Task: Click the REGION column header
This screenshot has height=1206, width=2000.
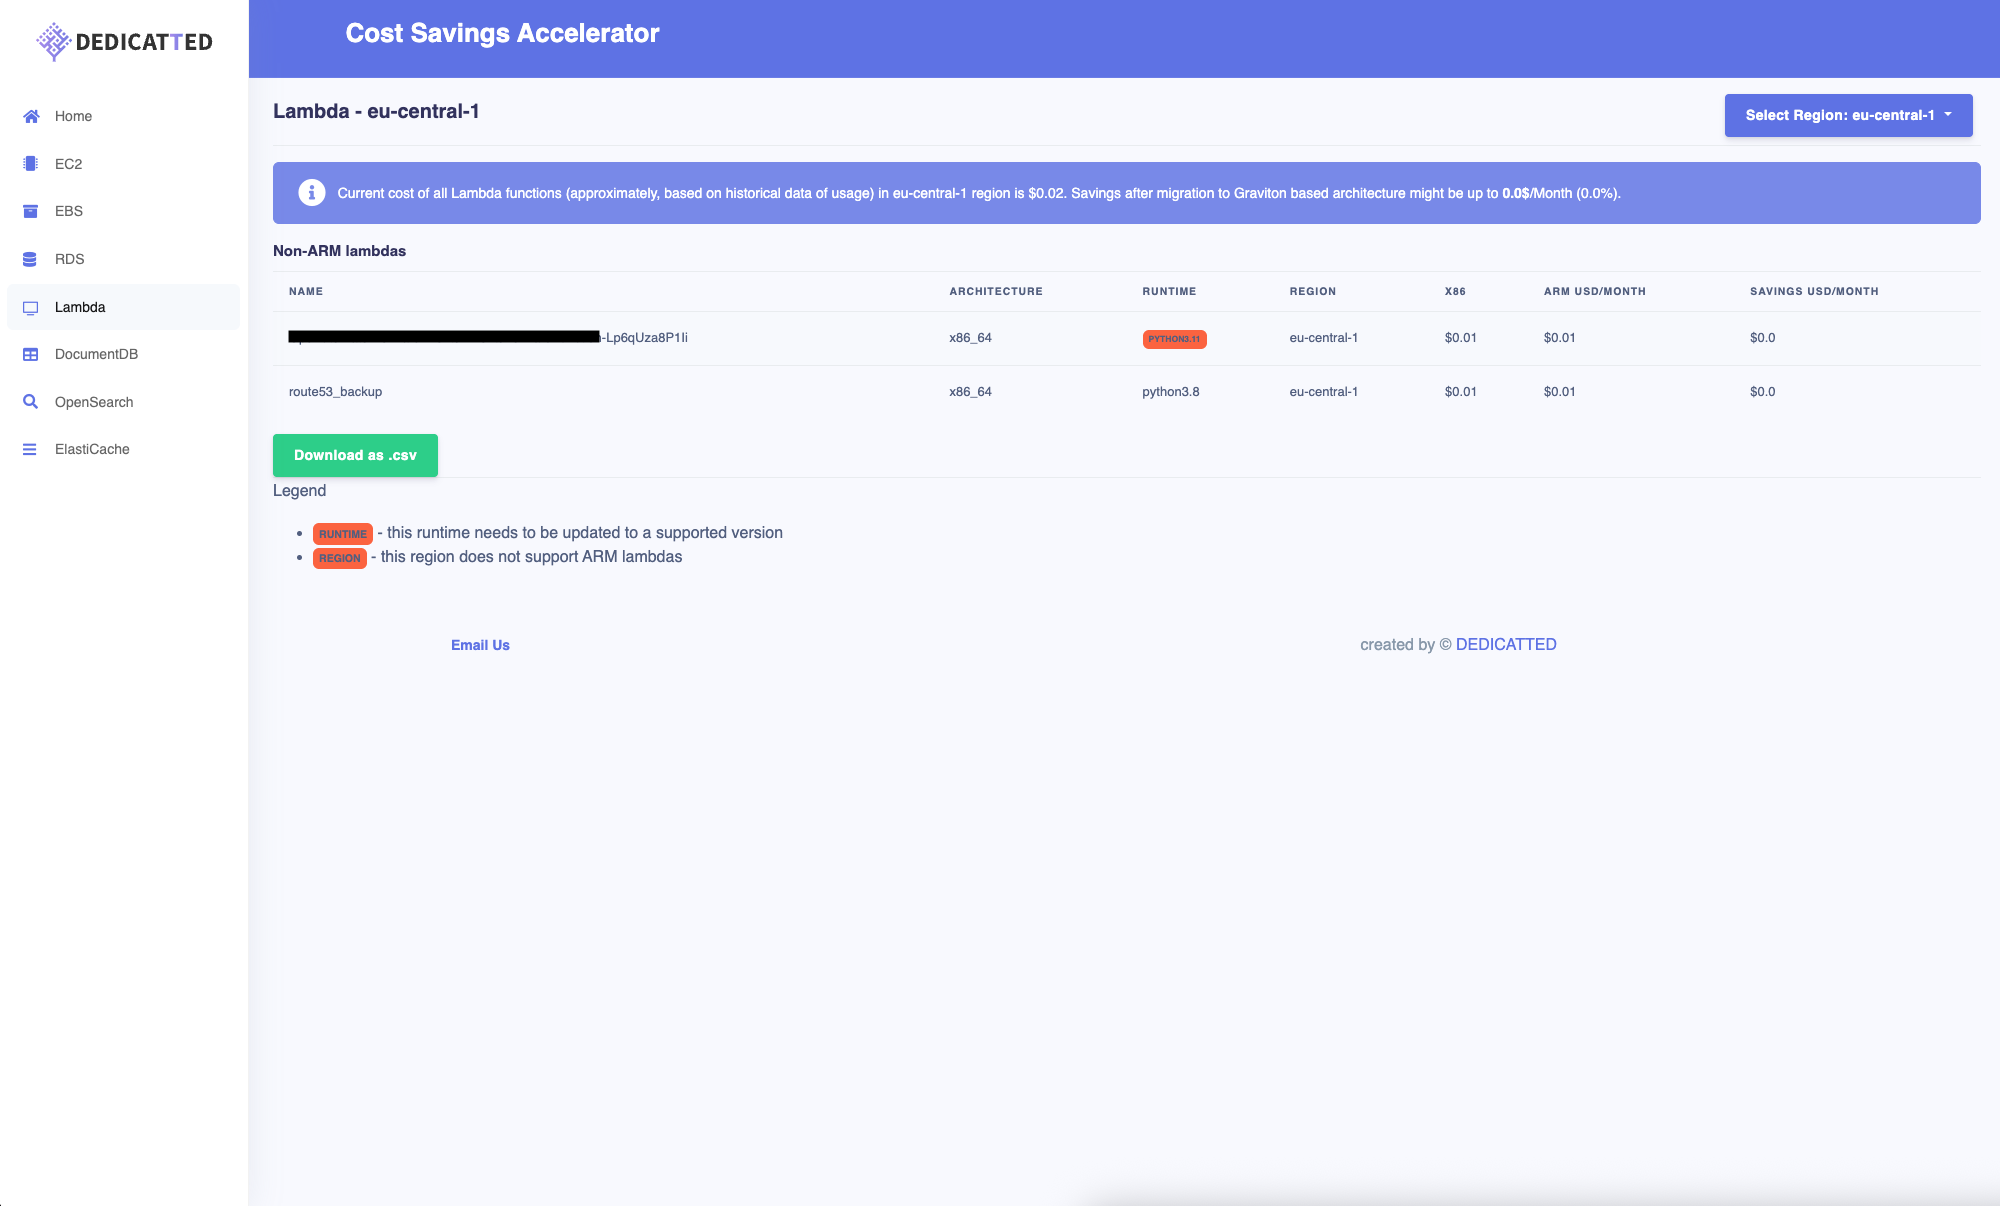Action: click(1313, 291)
